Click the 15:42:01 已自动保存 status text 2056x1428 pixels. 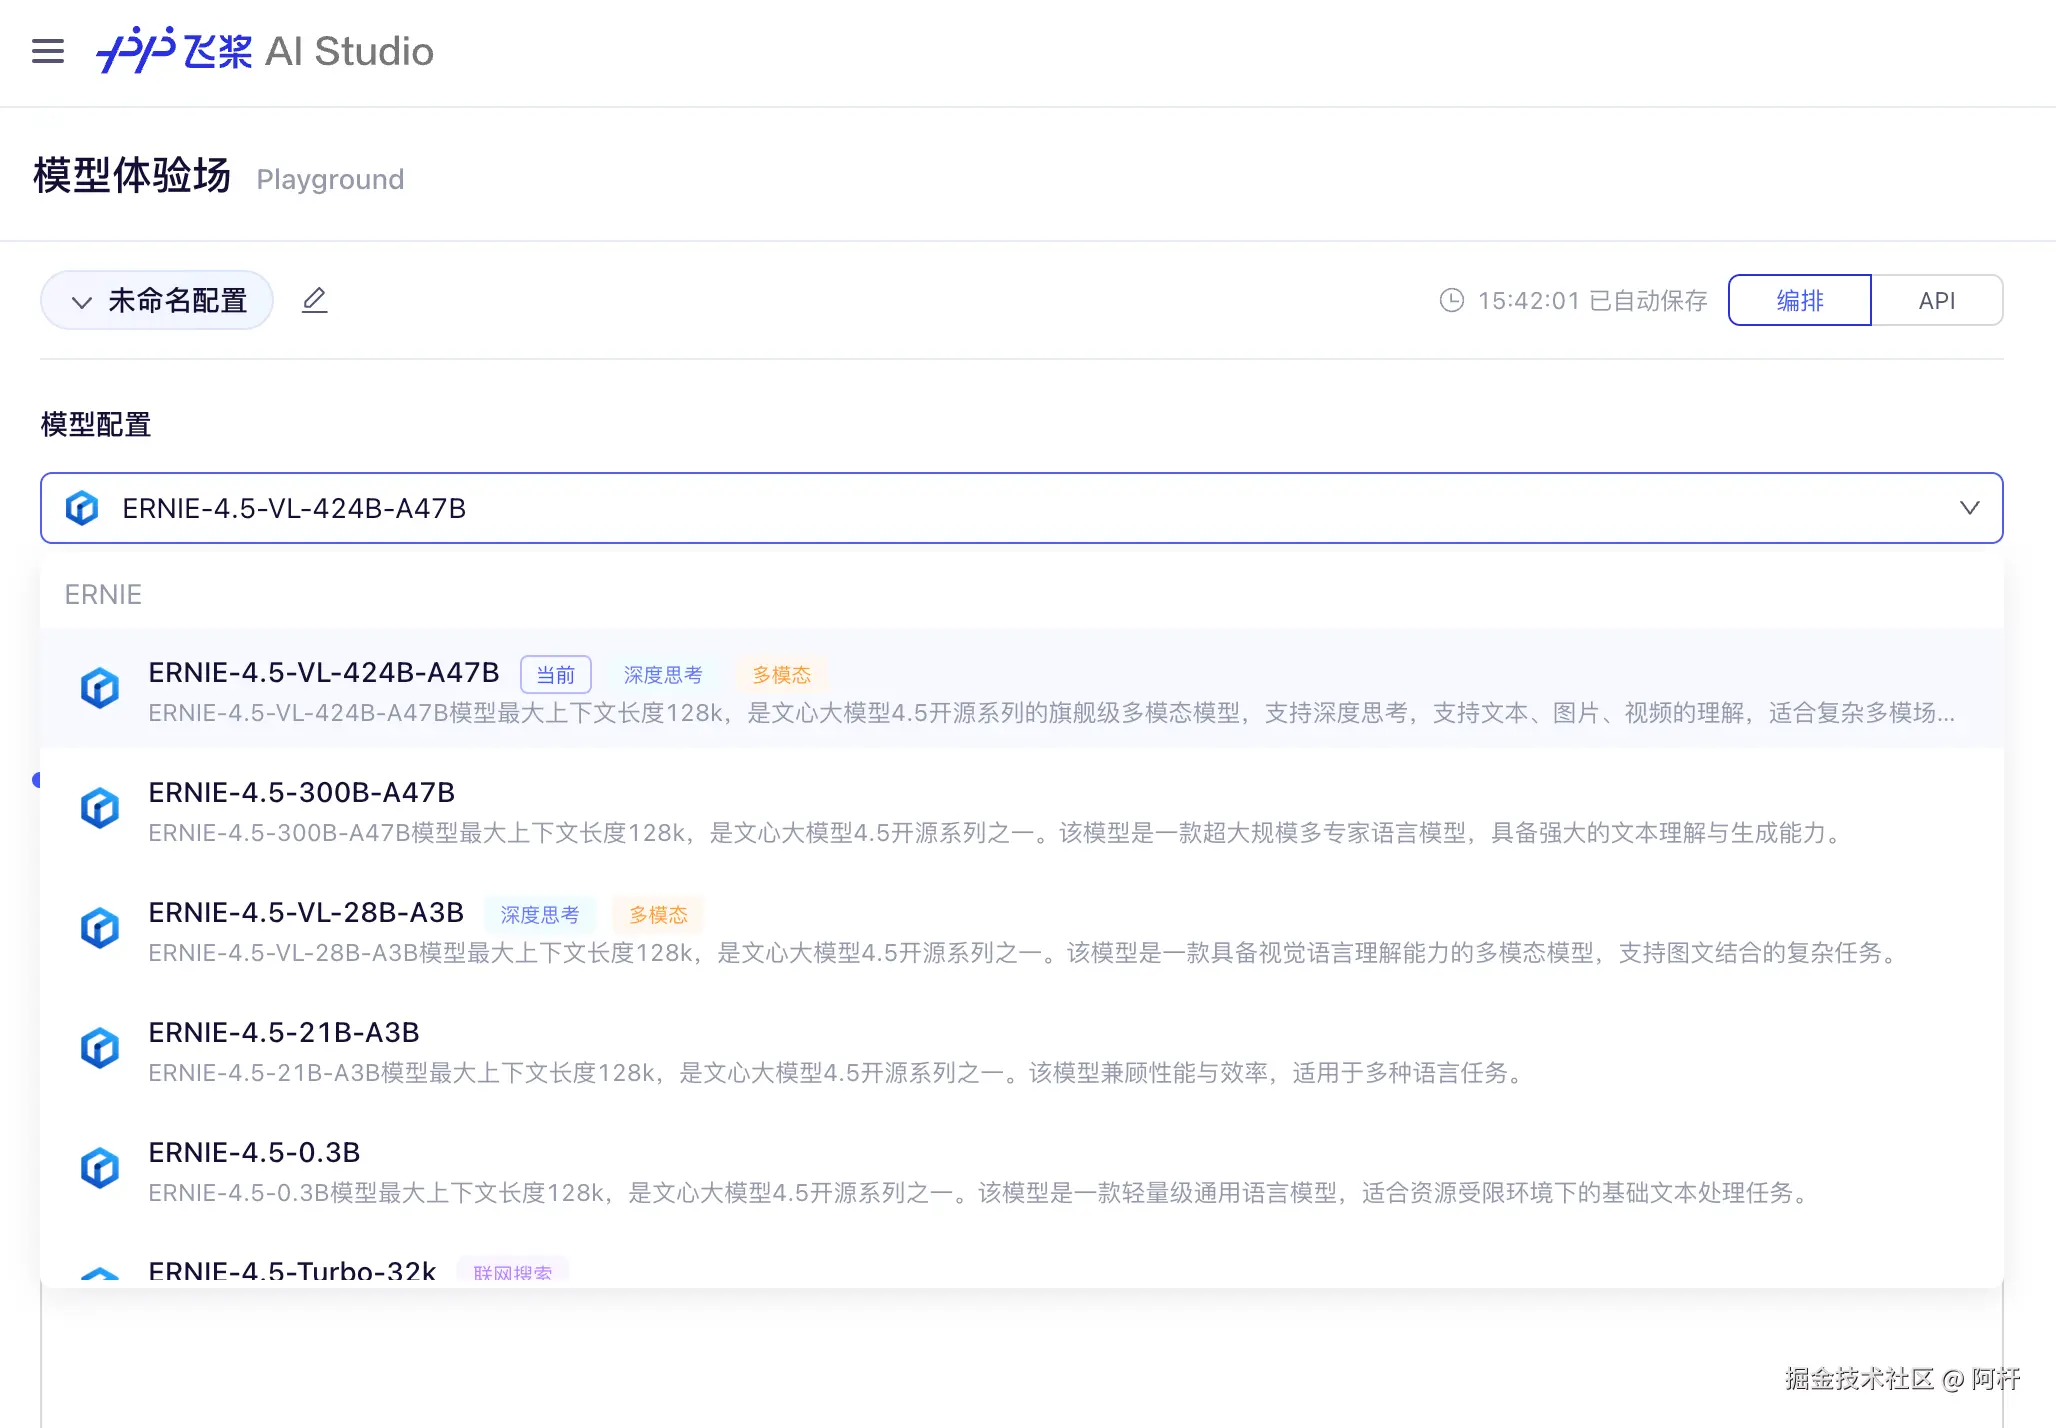(1592, 300)
